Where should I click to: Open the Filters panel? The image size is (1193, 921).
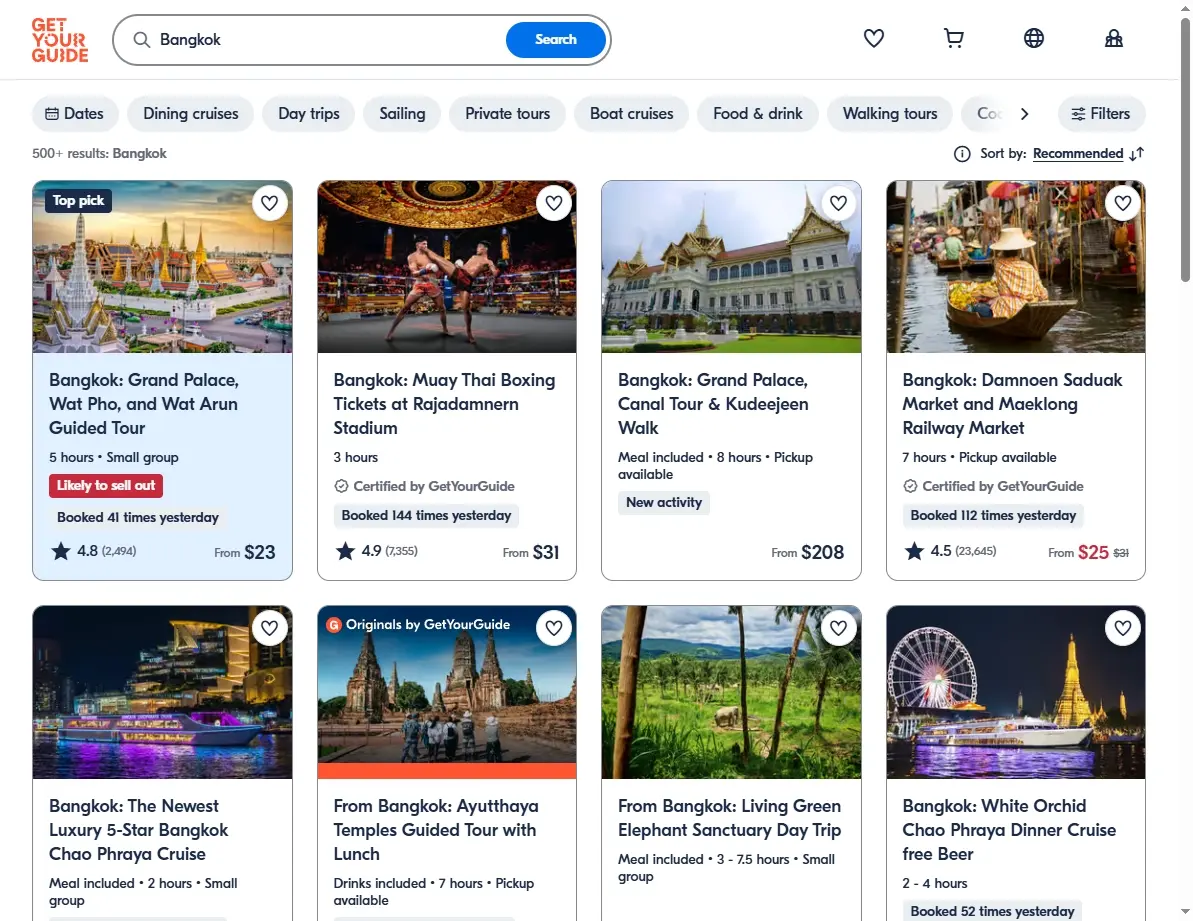click(1101, 114)
